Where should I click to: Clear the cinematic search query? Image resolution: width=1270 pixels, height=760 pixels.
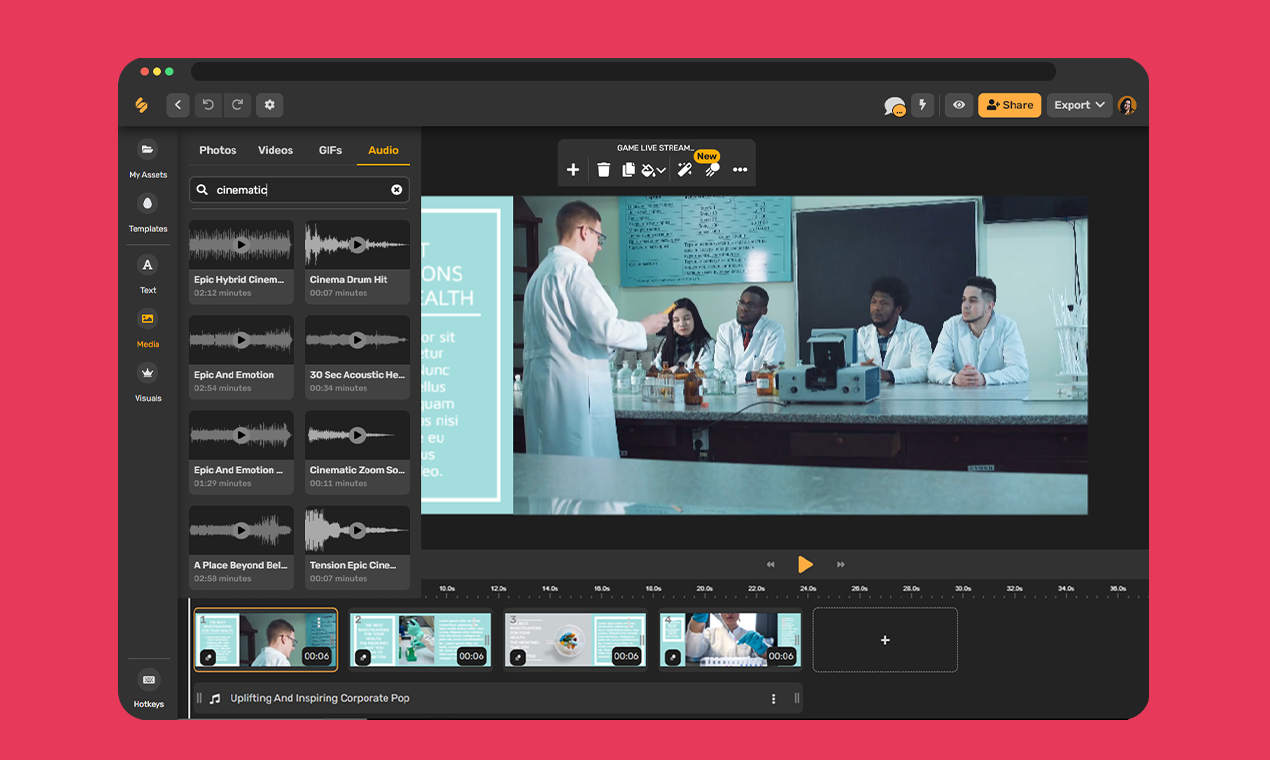396,189
